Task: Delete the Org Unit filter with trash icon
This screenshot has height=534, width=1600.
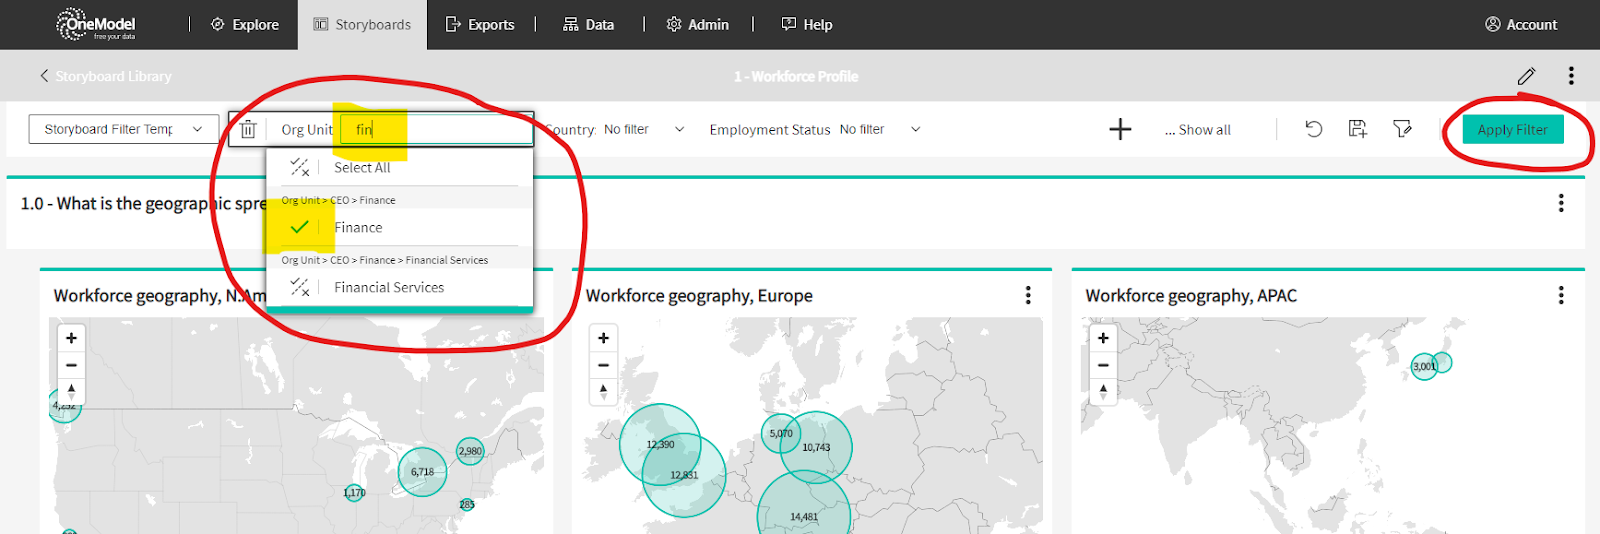Action: tap(248, 130)
